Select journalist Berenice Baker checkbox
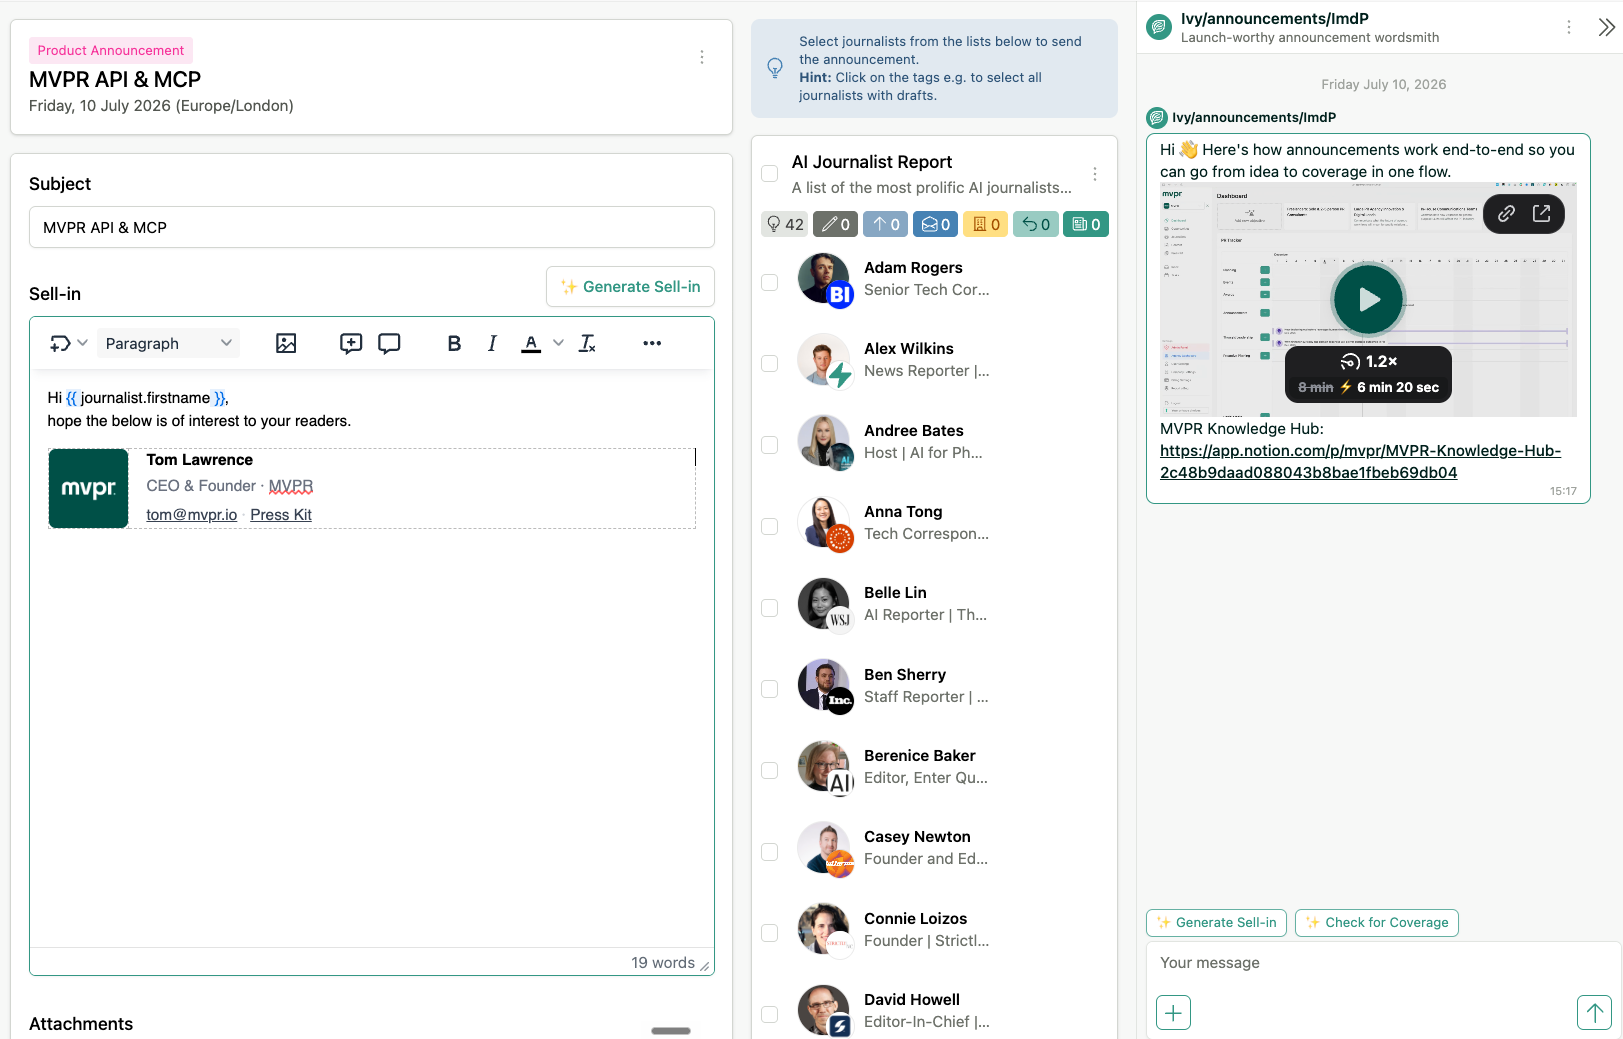Image resolution: width=1623 pixels, height=1039 pixels. pyautogui.click(x=770, y=770)
